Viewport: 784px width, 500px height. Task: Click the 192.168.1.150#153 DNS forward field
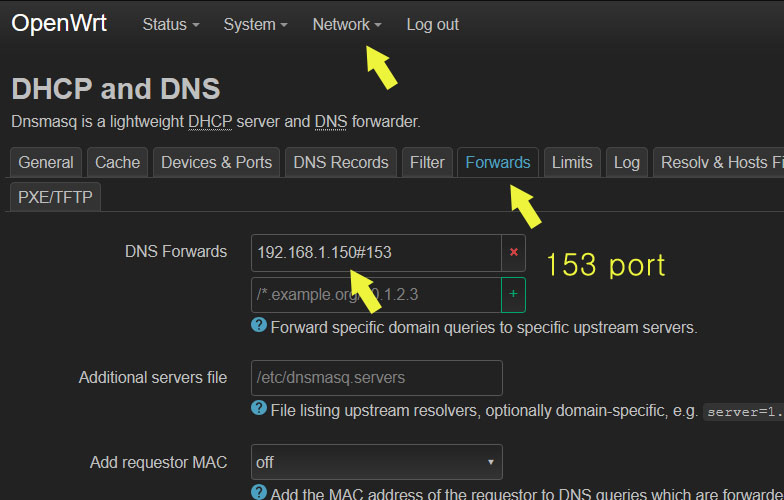376,252
